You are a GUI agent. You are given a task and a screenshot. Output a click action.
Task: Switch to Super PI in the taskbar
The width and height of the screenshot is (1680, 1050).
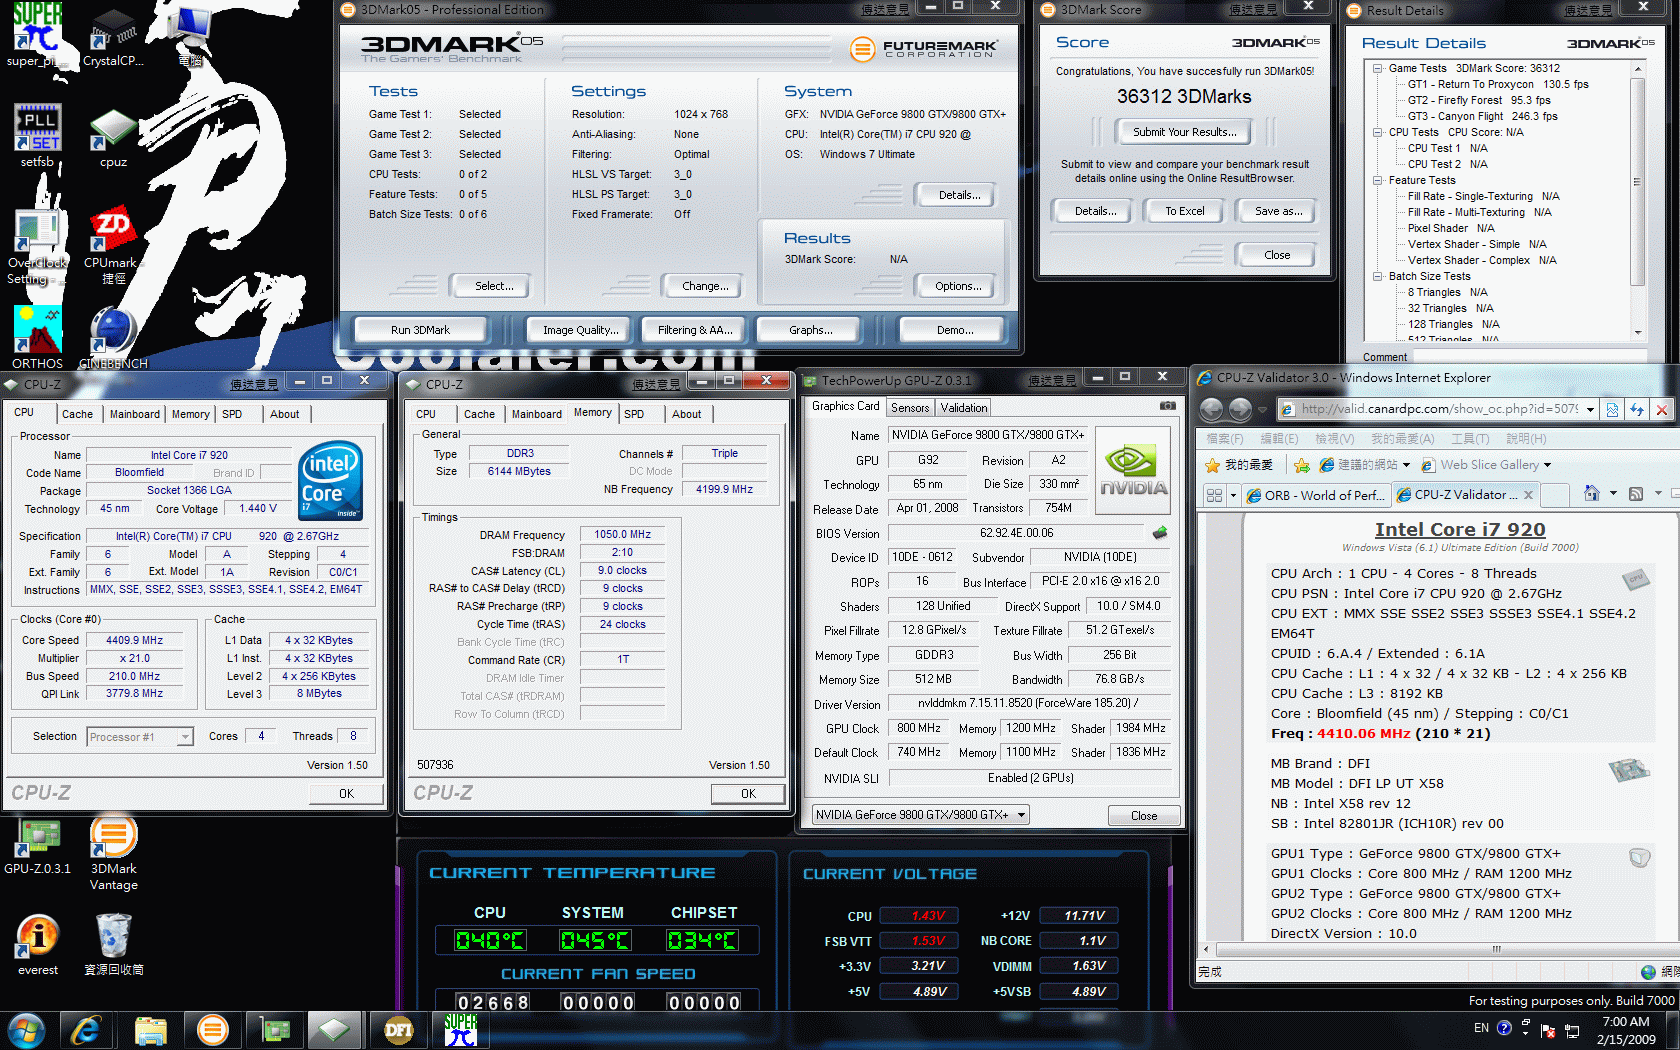pyautogui.click(x=461, y=1030)
